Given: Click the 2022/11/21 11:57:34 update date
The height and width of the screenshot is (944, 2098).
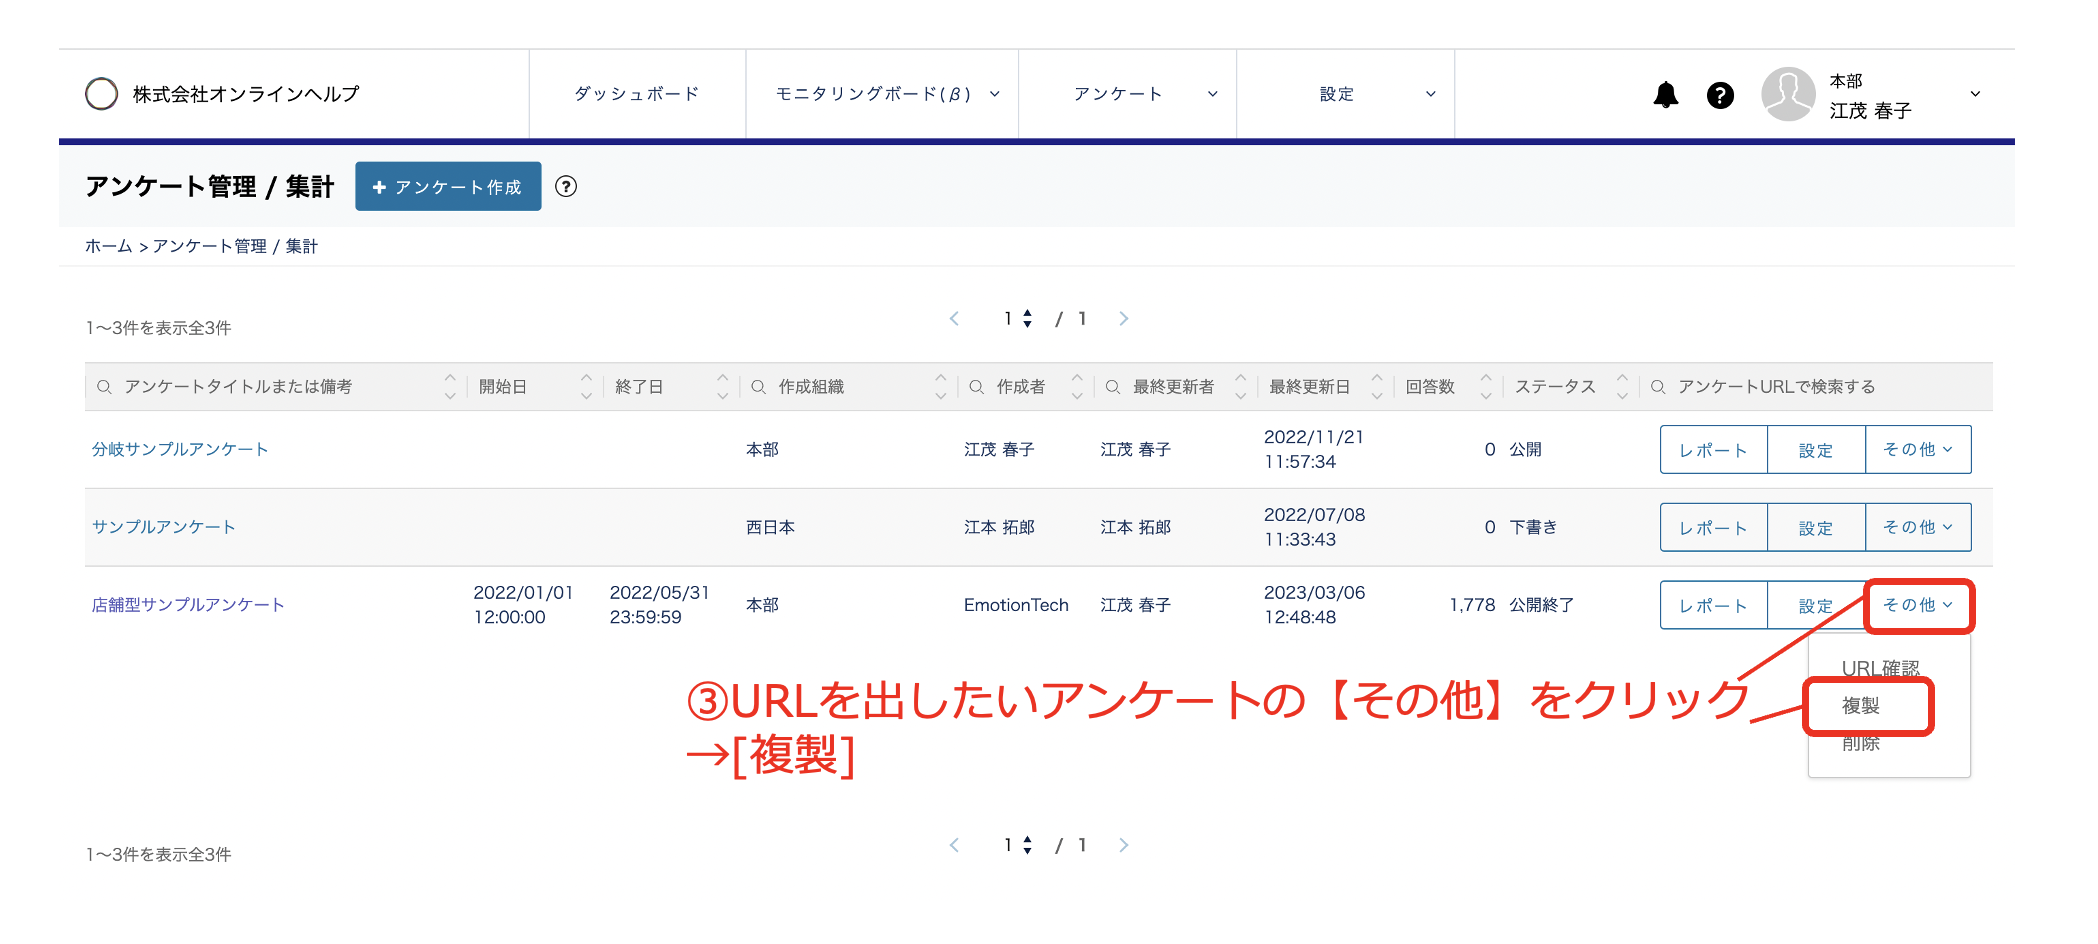Looking at the screenshot, I should click(1314, 450).
